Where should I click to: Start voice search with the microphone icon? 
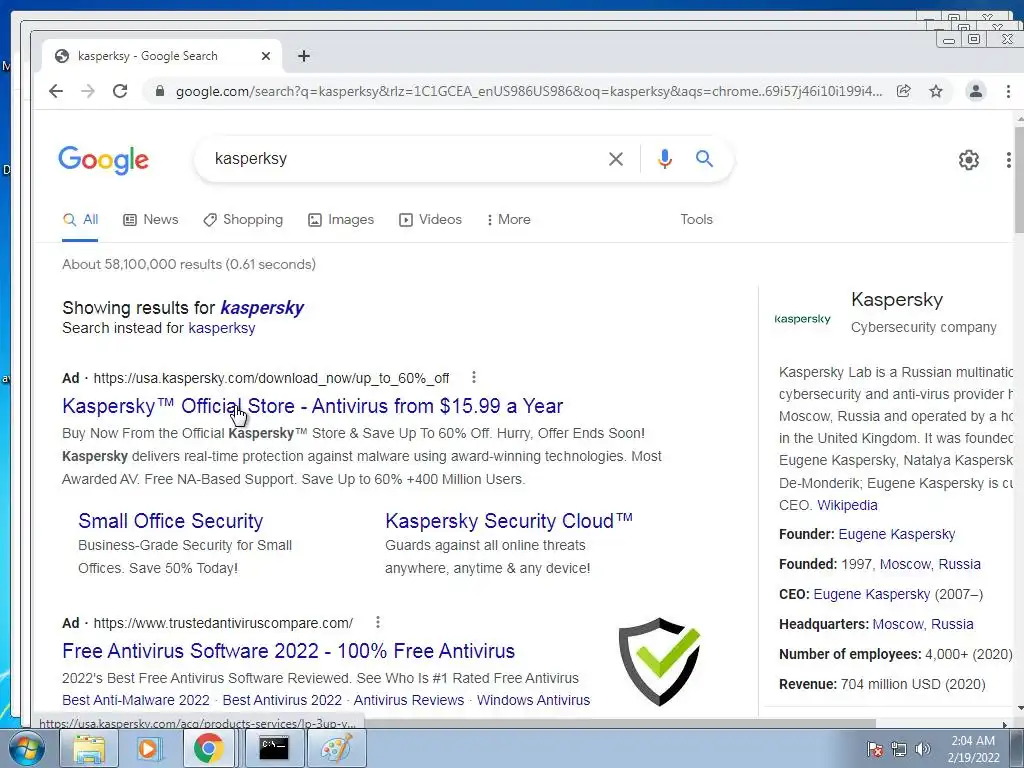665,159
